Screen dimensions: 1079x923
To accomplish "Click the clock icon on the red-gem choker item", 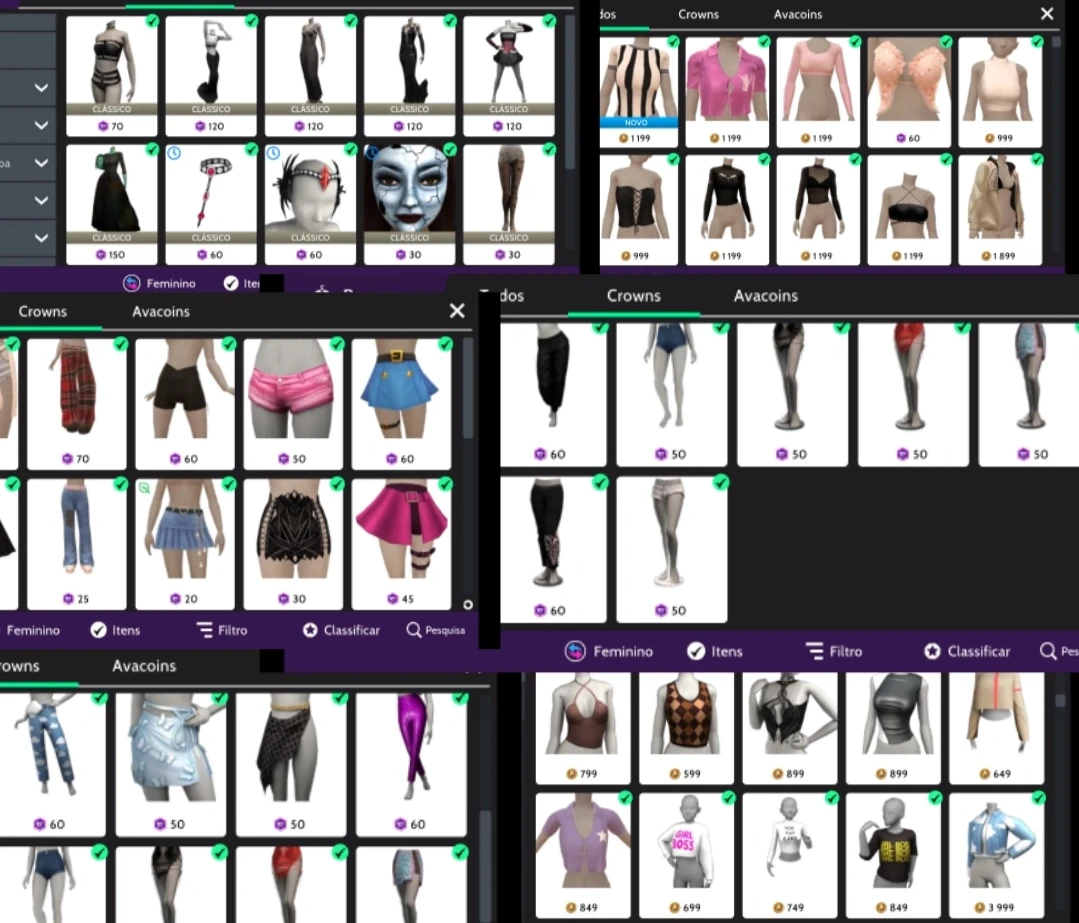I will pyautogui.click(x=174, y=153).
